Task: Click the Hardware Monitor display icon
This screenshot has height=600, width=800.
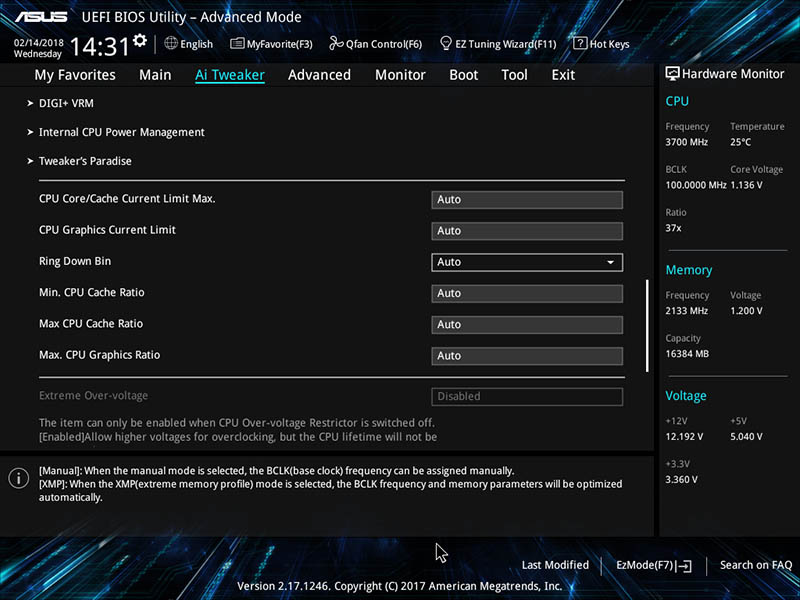Action: (x=672, y=73)
